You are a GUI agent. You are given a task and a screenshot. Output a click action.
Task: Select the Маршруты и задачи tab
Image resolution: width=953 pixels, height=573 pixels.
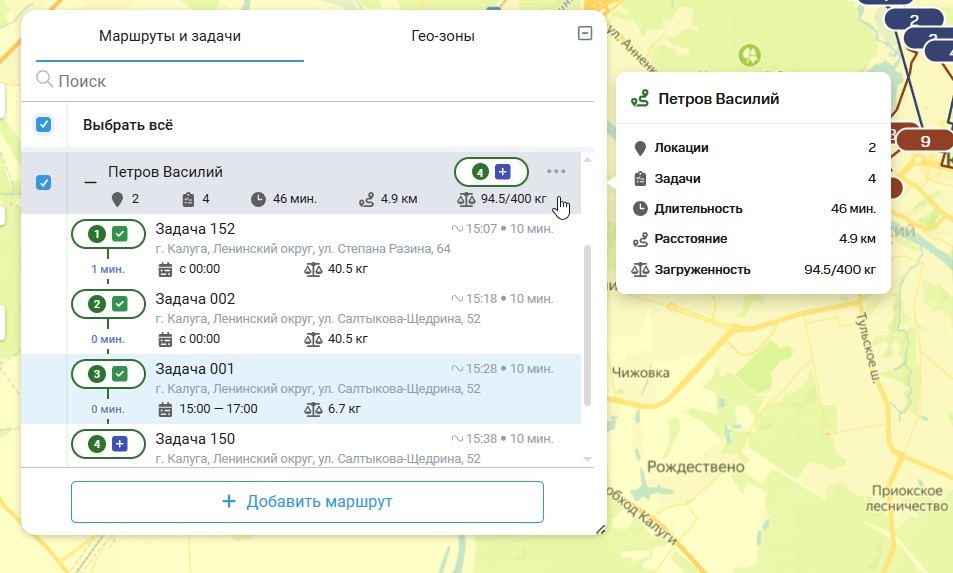pos(170,36)
